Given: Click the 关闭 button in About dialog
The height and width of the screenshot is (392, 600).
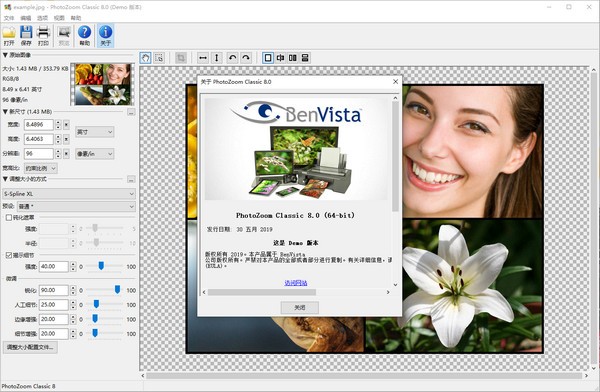Looking at the screenshot, I should tap(300, 307).
